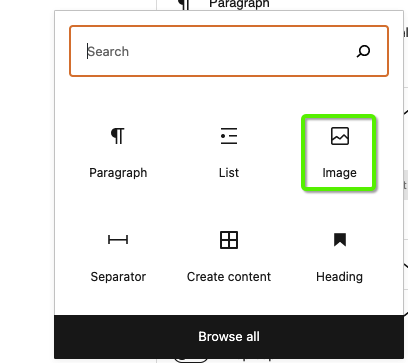Click the Image text label
This screenshot has height=363, width=408.
pyautogui.click(x=339, y=173)
